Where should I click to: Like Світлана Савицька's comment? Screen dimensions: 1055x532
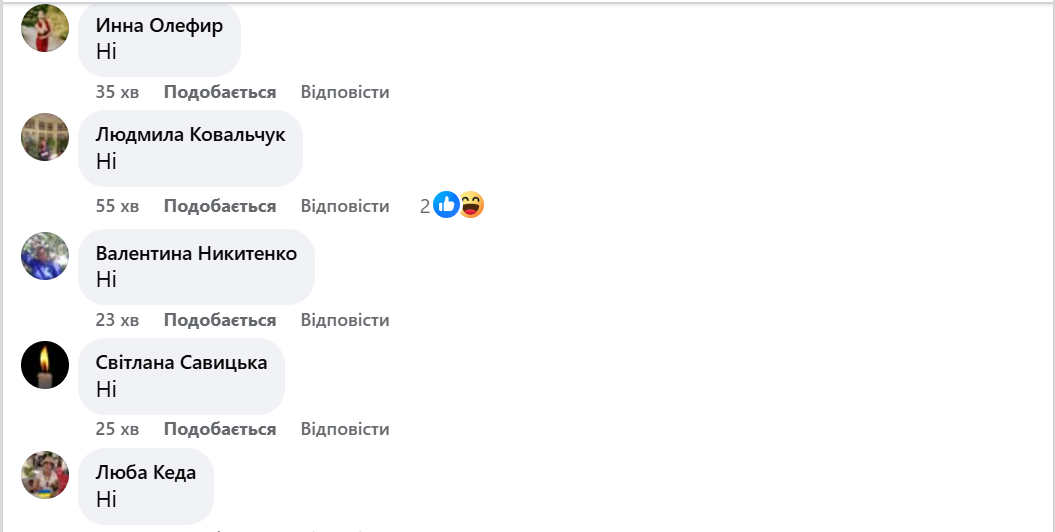[220, 429]
